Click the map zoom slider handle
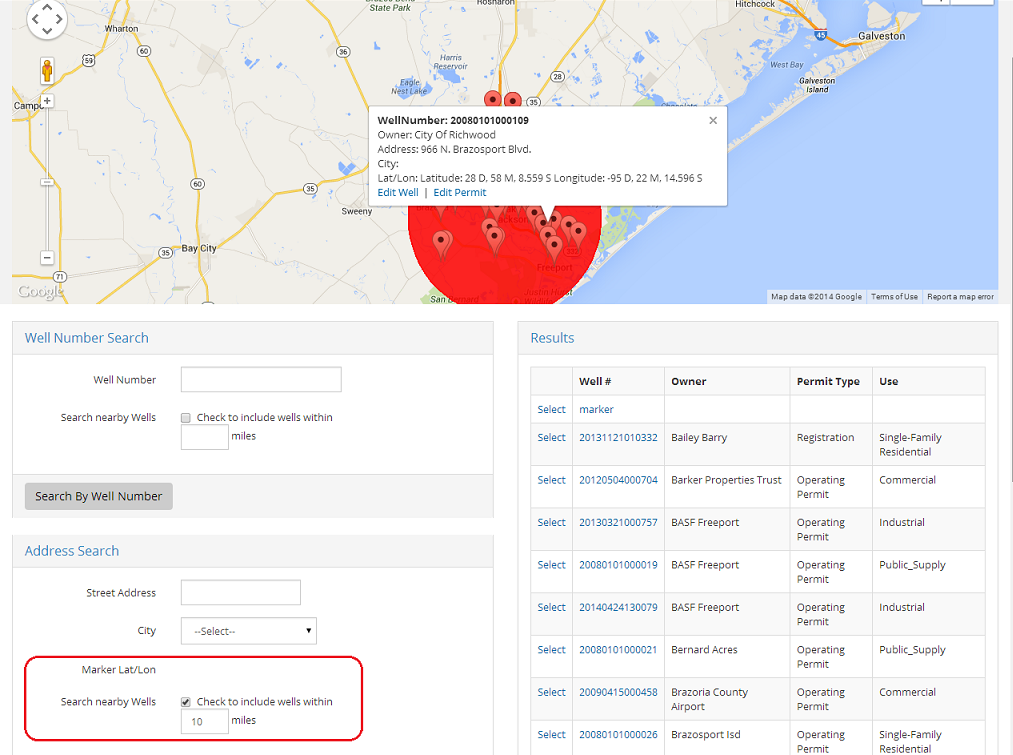 click(x=47, y=183)
